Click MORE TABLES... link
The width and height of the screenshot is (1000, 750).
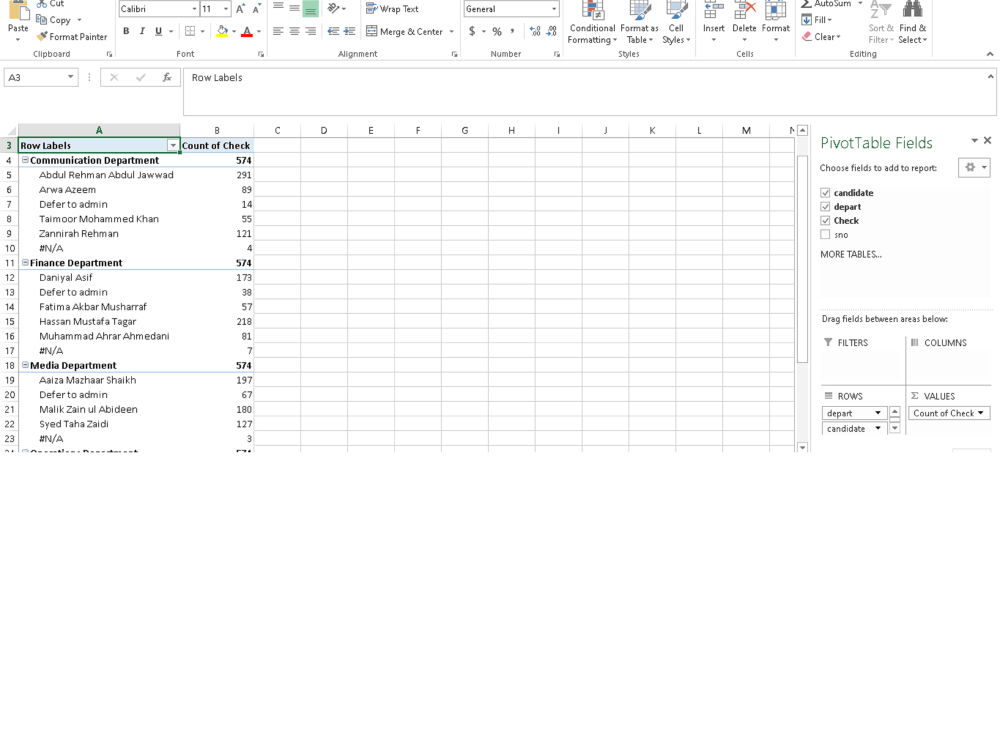pos(851,254)
